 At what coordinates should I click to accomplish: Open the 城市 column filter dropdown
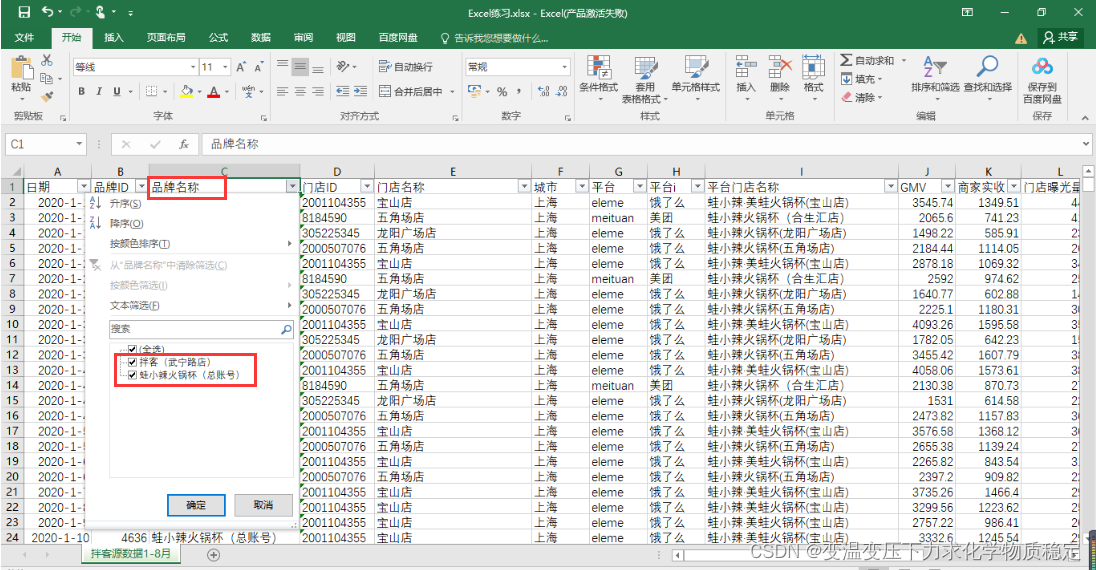point(582,187)
